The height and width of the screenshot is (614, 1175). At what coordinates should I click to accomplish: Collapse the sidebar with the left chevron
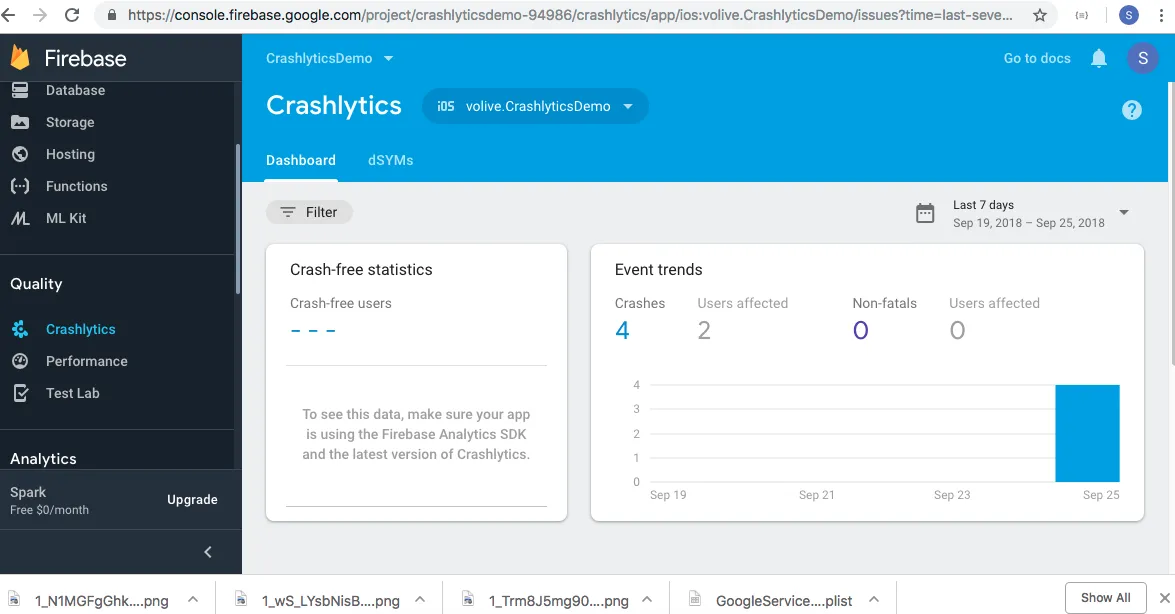pos(208,552)
